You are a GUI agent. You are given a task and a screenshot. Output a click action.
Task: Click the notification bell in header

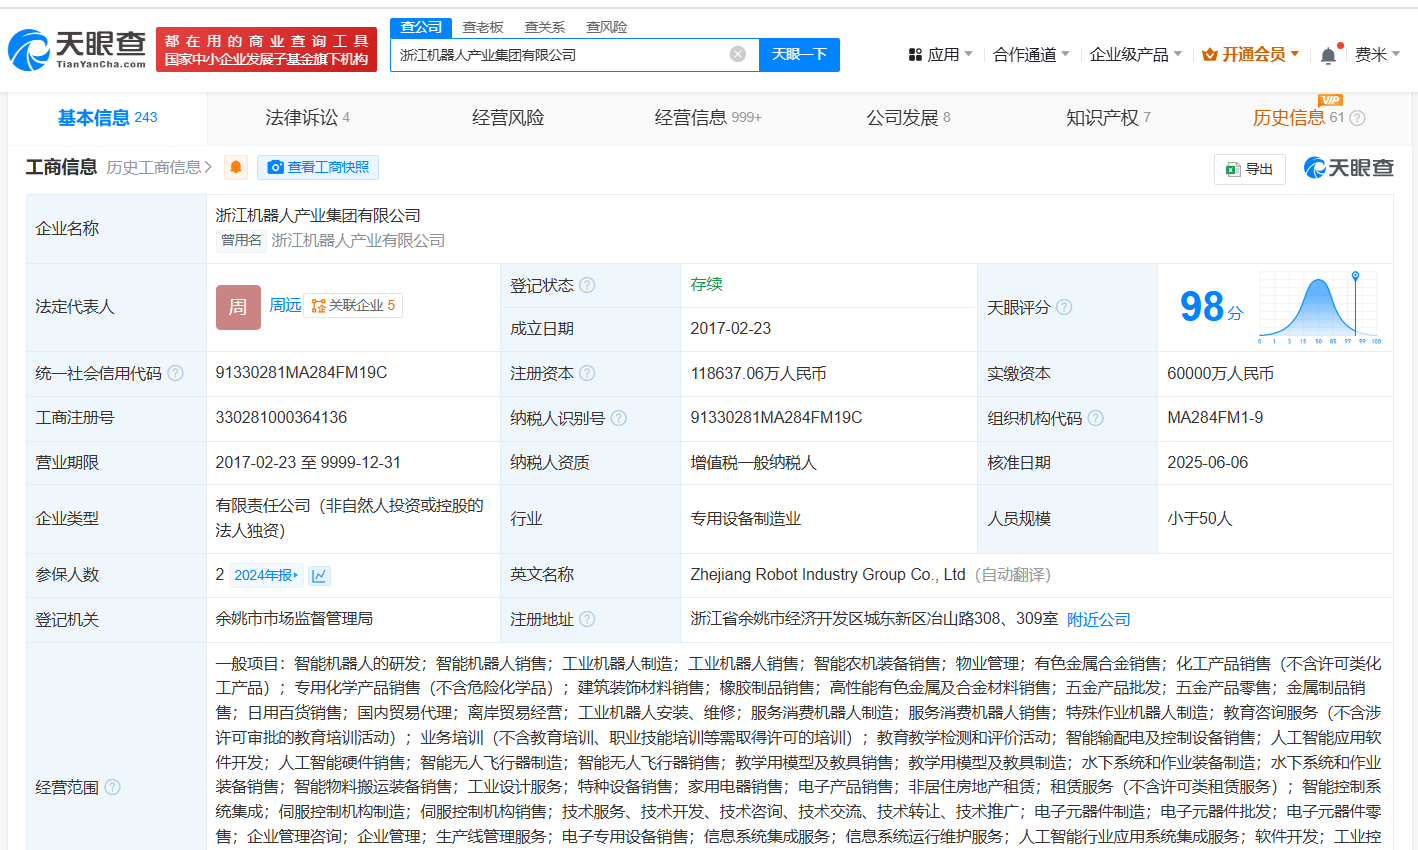coord(1328,55)
